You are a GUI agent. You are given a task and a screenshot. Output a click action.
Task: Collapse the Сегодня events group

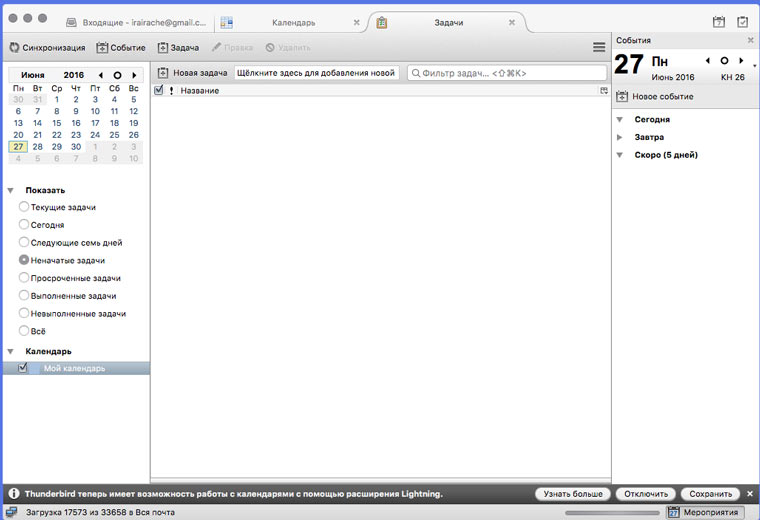click(x=619, y=119)
